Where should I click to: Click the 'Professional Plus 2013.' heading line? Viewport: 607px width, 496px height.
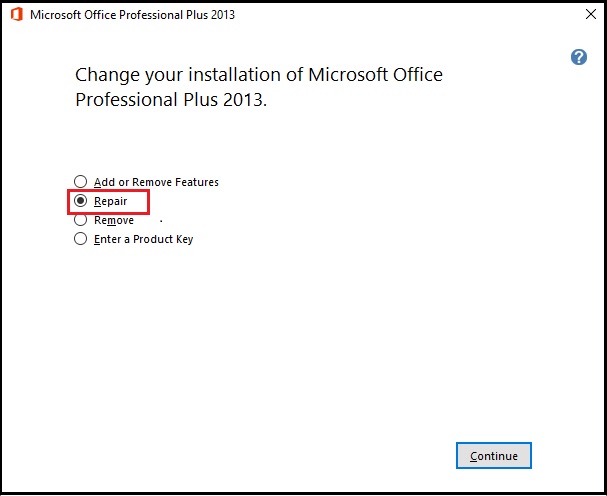click(x=171, y=100)
